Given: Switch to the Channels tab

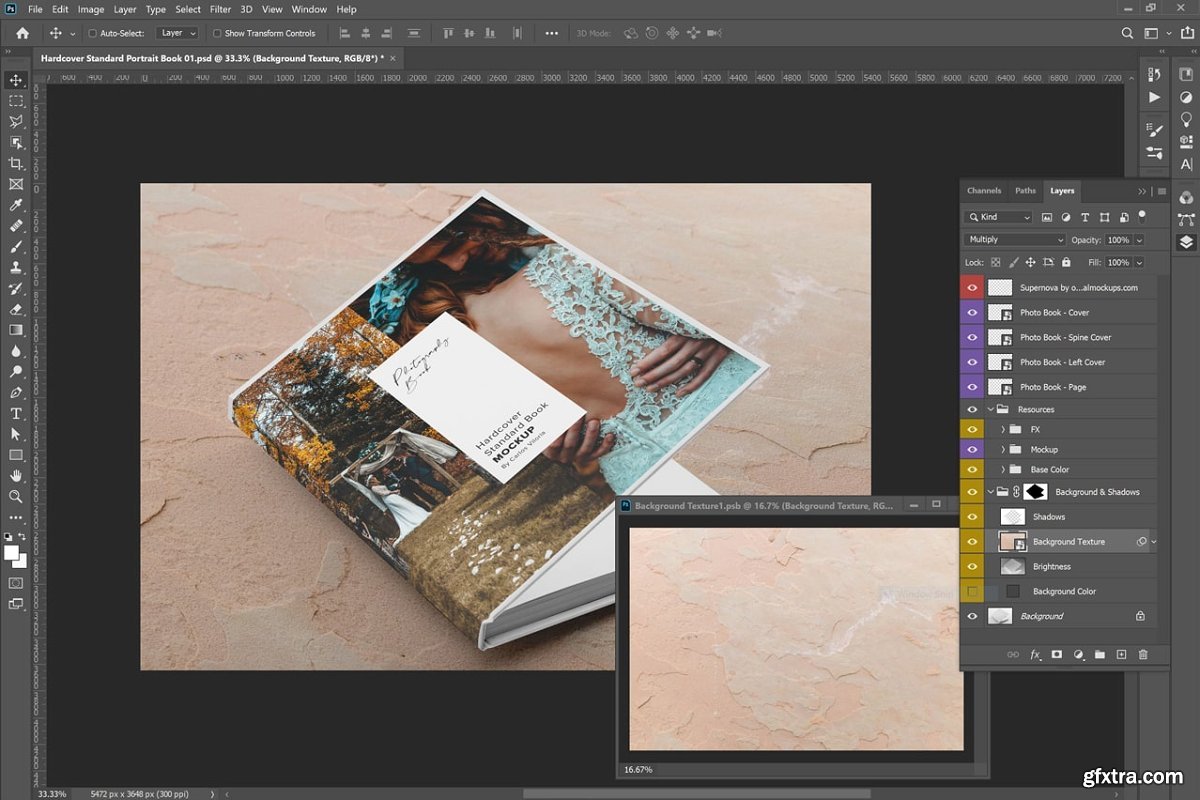Looking at the screenshot, I should click(984, 190).
